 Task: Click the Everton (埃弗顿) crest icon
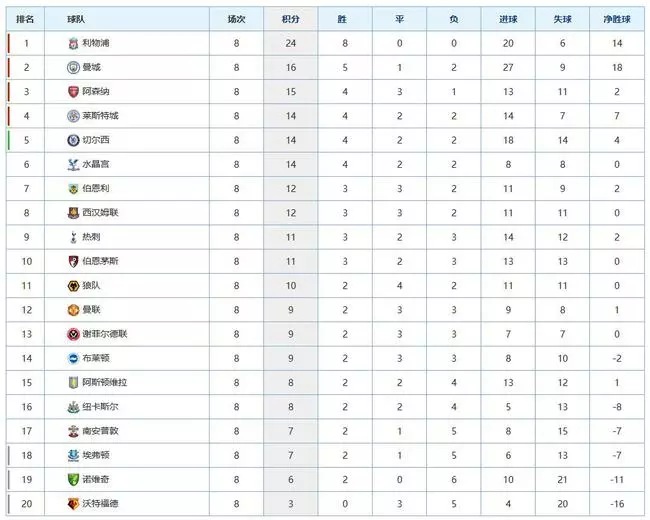(x=73, y=455)
